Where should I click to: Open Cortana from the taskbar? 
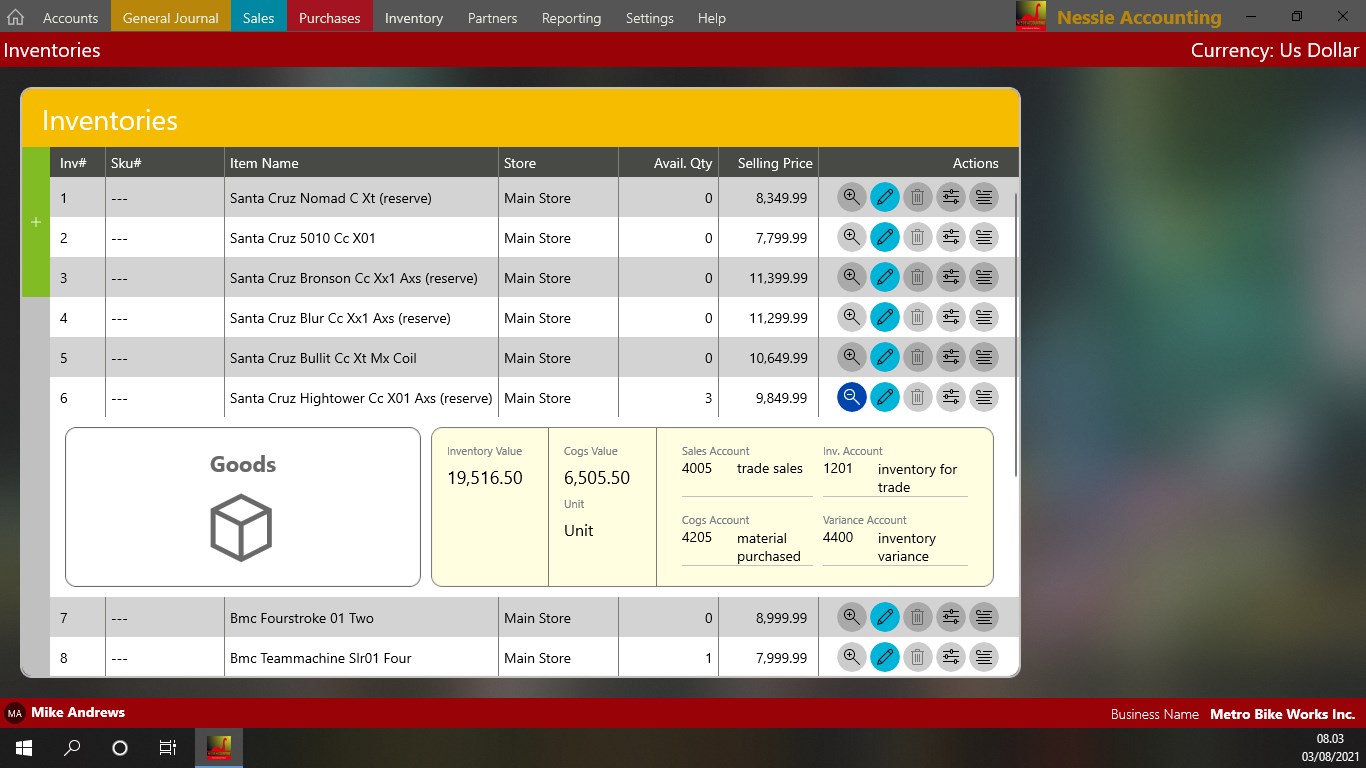click(120, 748)
